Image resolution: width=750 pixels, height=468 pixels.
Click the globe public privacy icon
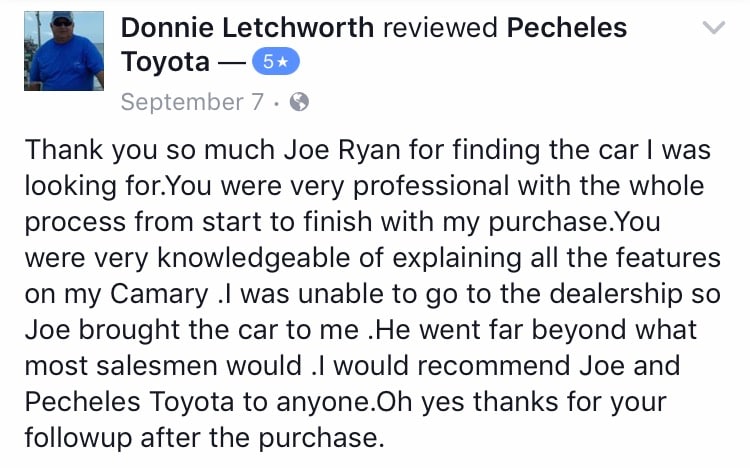(299, 102)
